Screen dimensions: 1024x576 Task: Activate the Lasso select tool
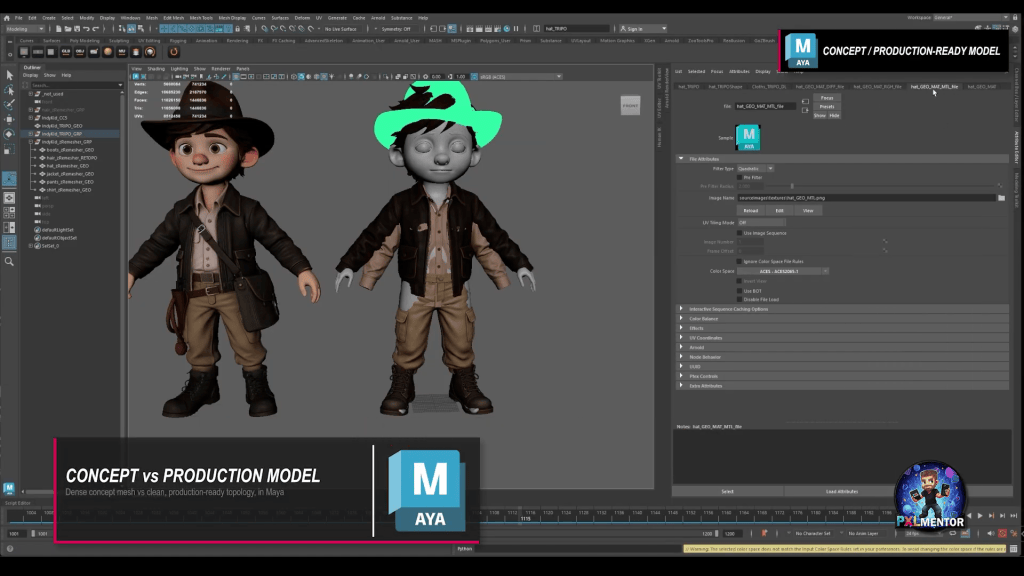tap(9, 89)
